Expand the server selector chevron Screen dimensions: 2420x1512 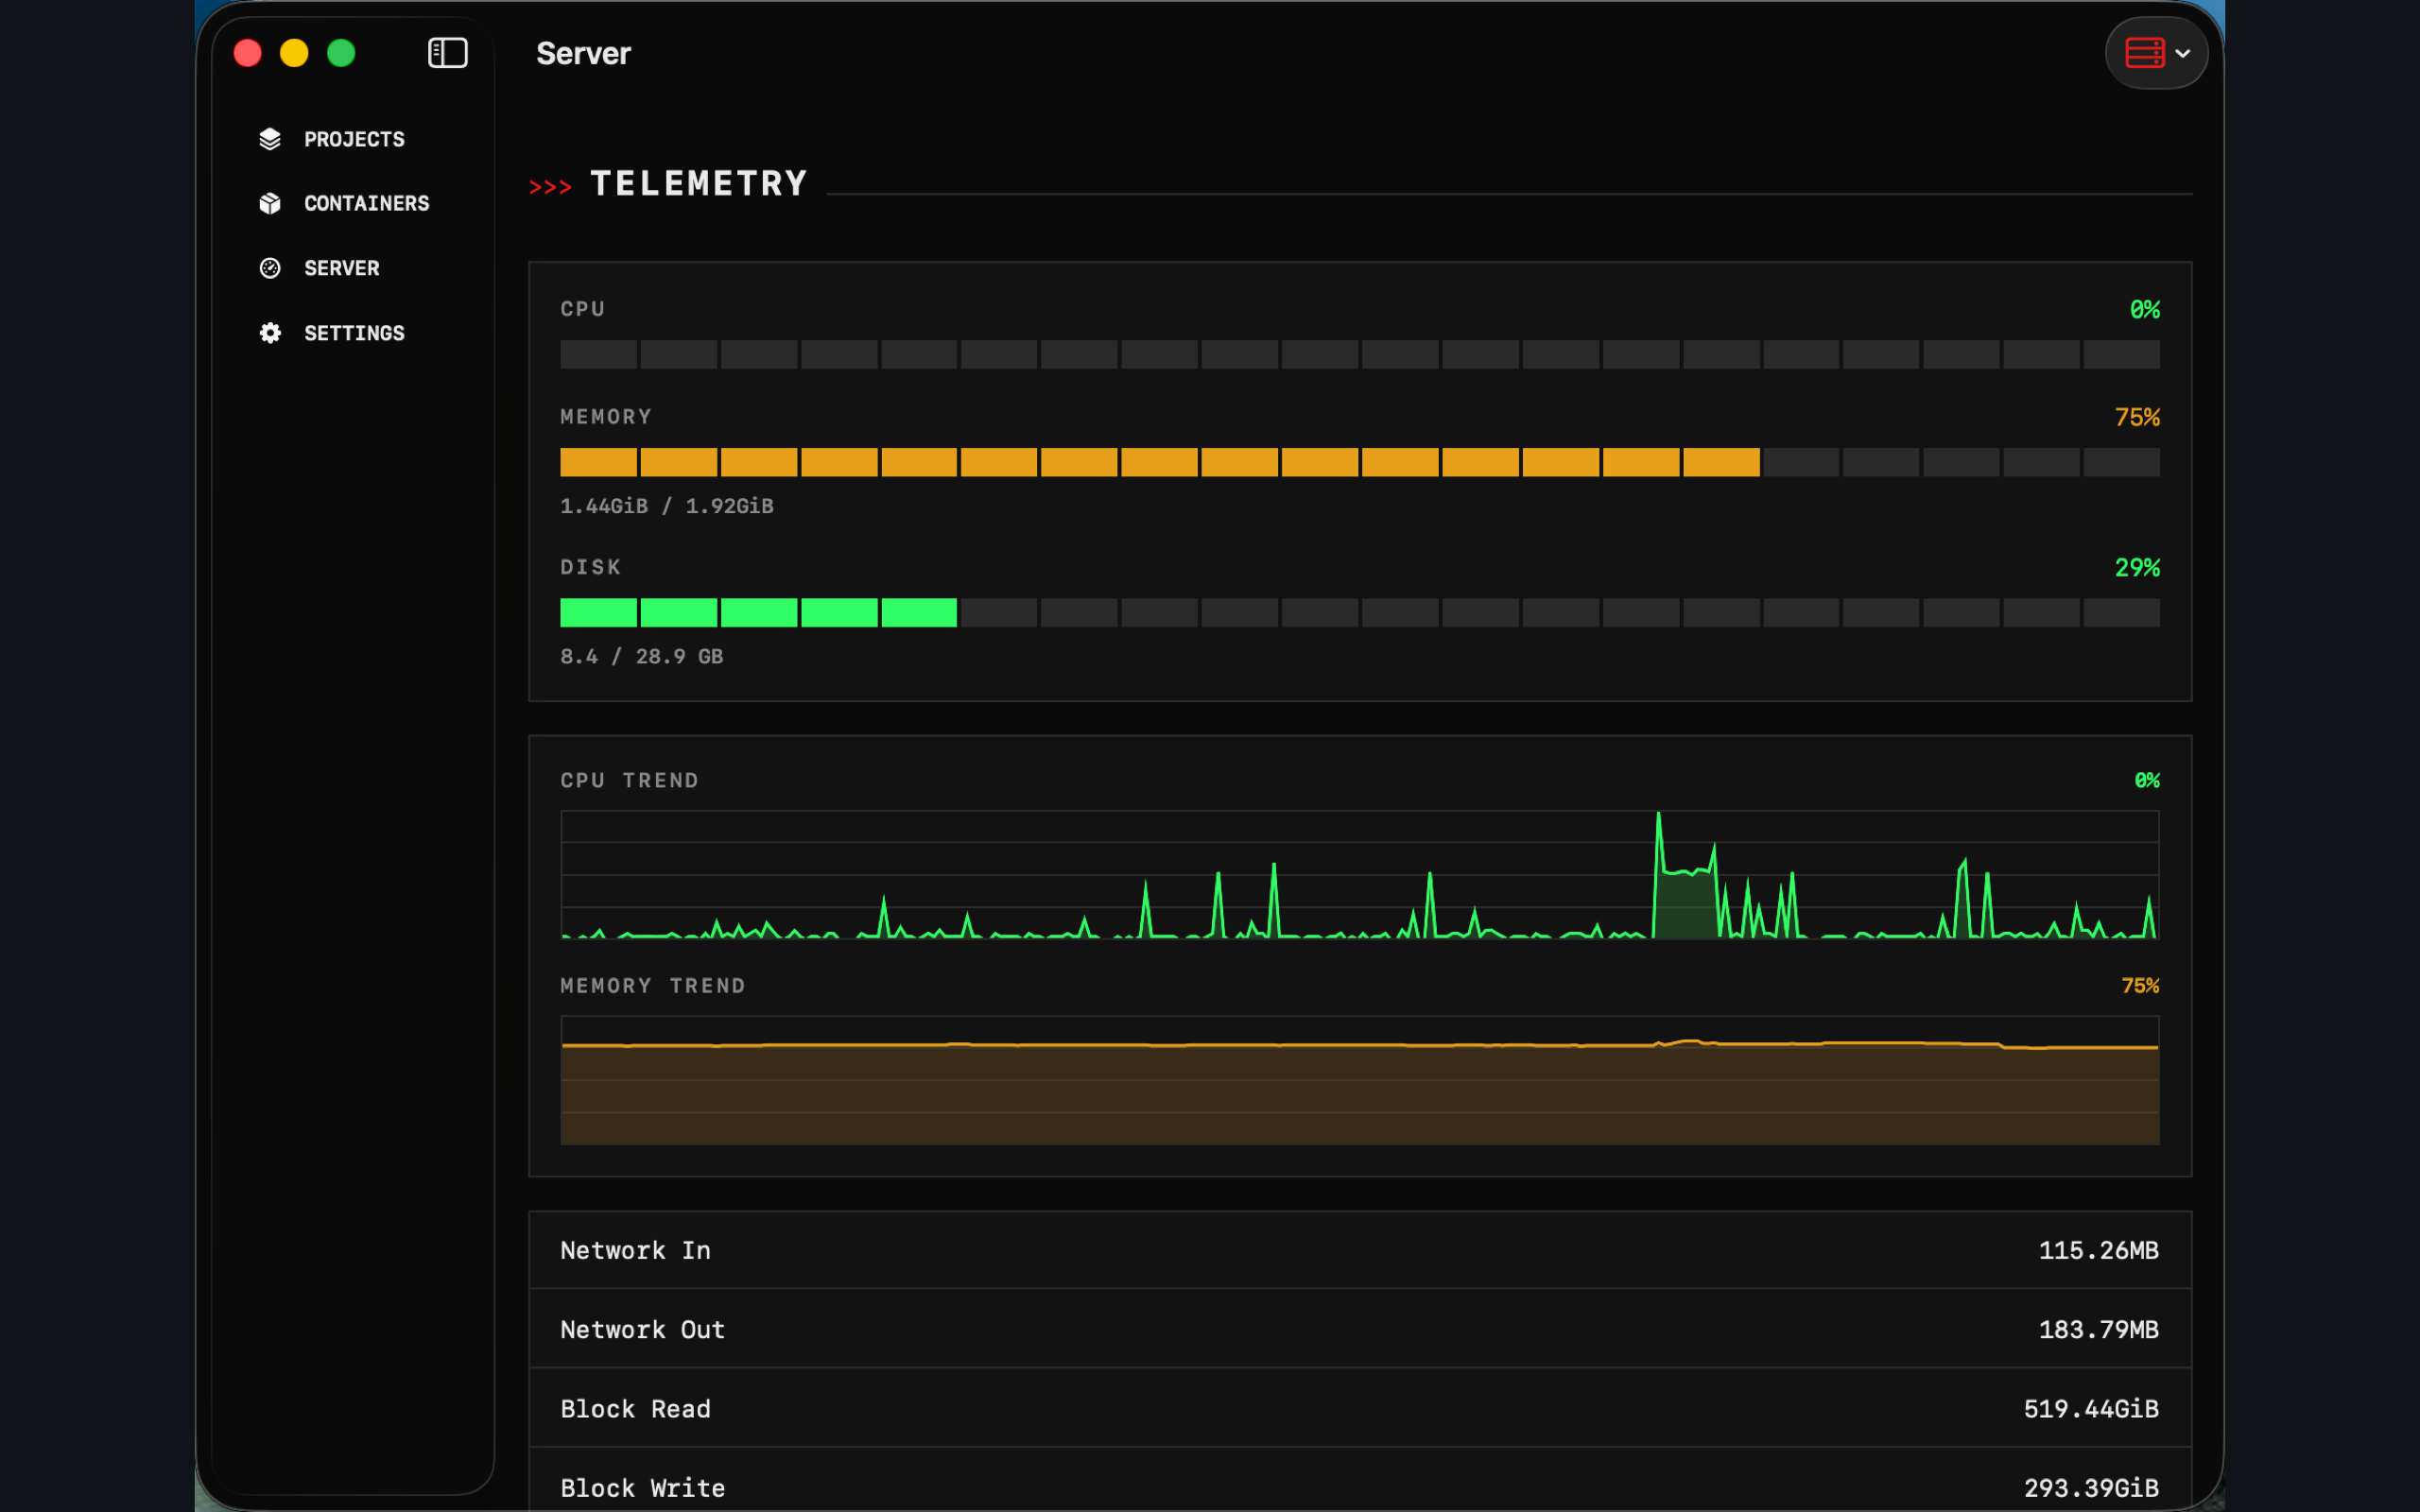click(2183, 53)
